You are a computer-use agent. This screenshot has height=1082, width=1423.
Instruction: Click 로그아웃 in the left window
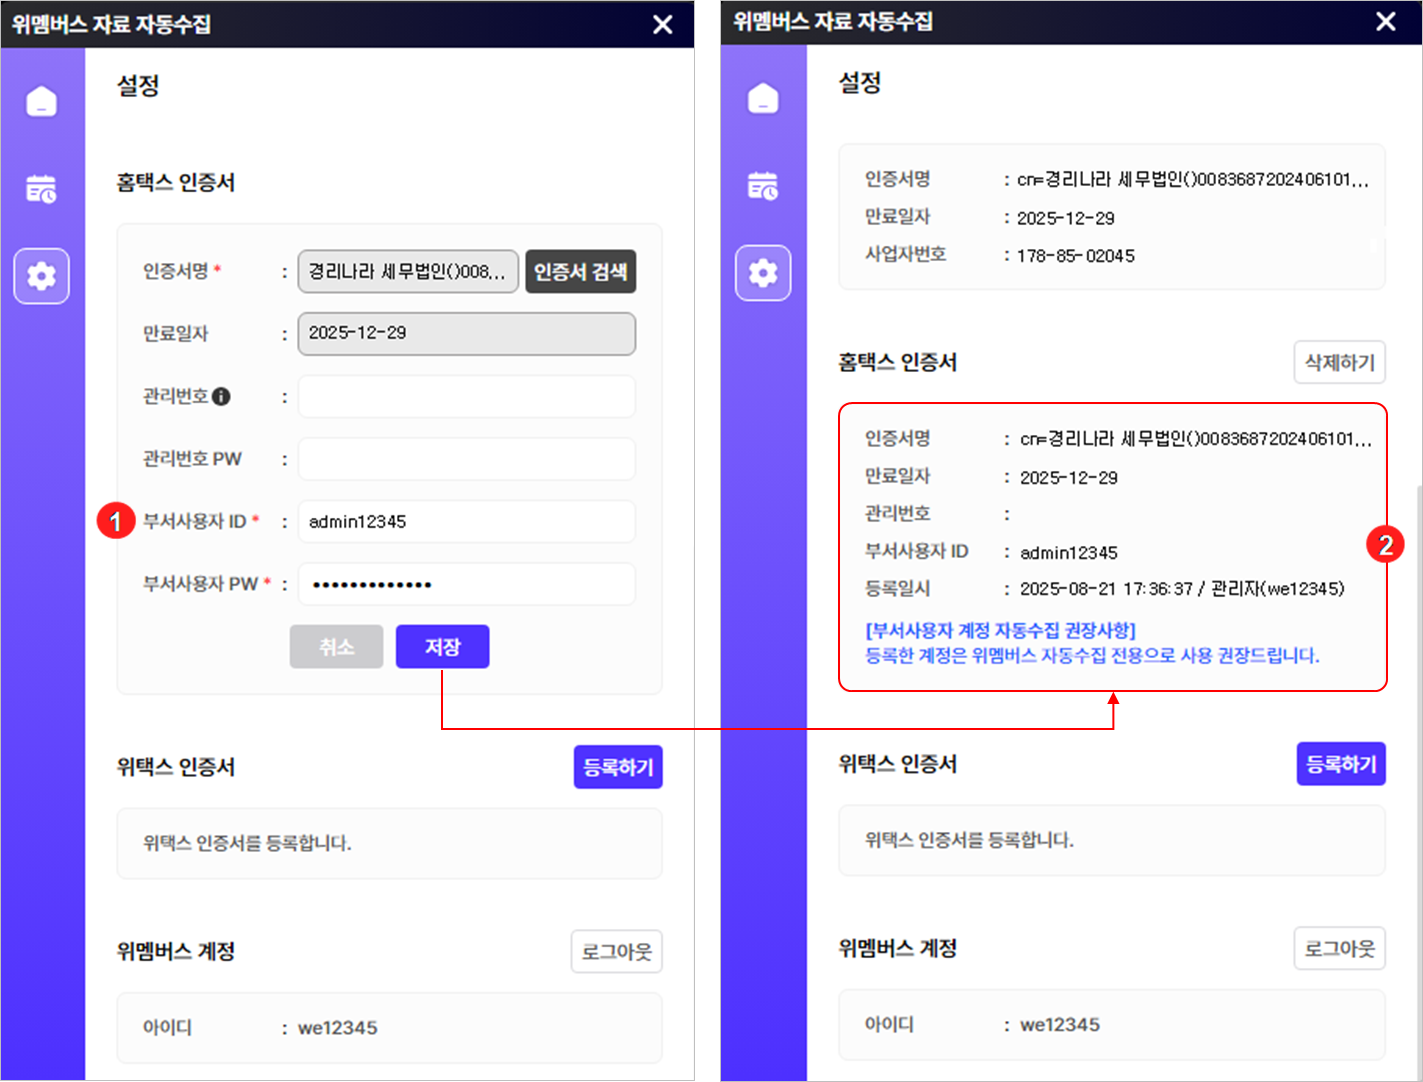coord(616,951)
